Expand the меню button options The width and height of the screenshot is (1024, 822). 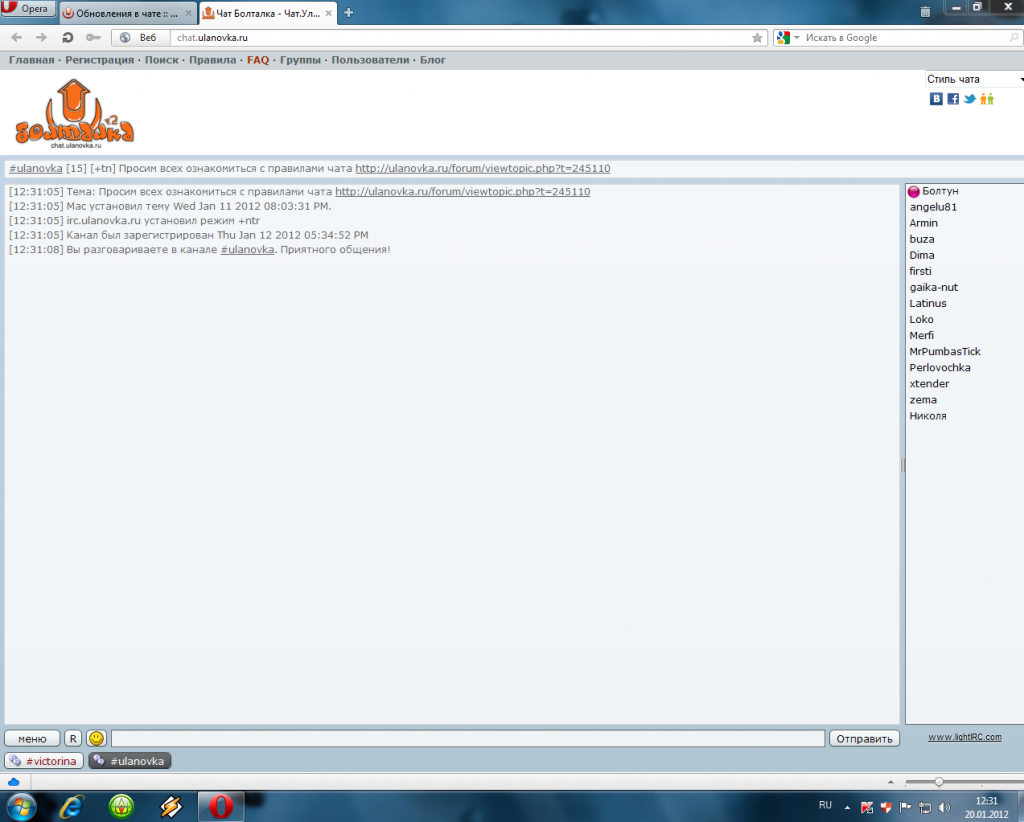tap(31, 738)
